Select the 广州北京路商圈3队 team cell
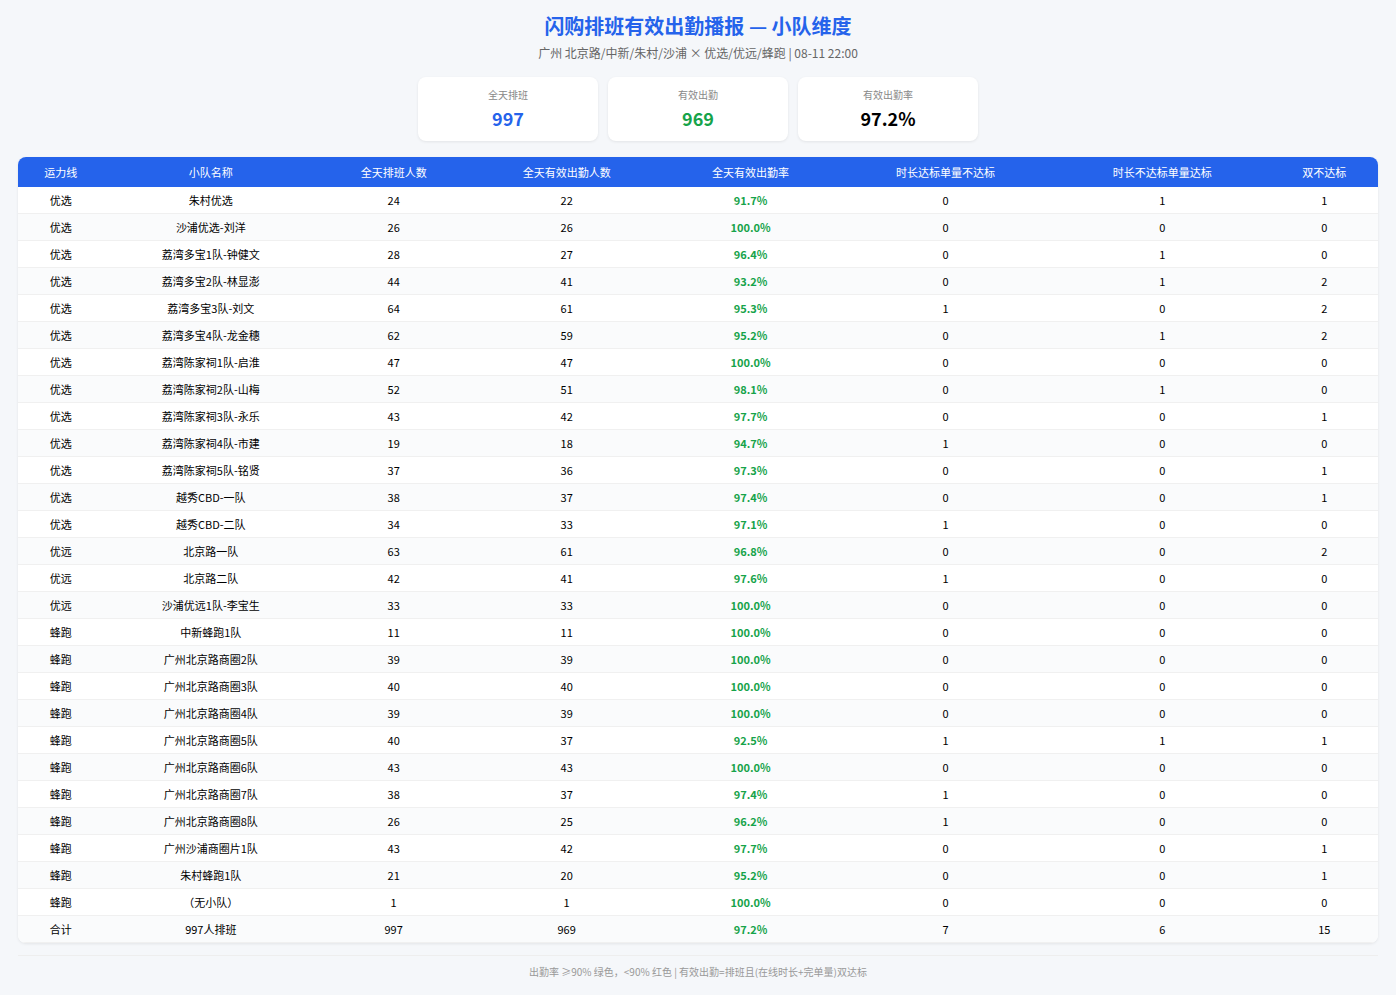The width and height of the screenshot is (1396, 995). click(x=211, y=687)
